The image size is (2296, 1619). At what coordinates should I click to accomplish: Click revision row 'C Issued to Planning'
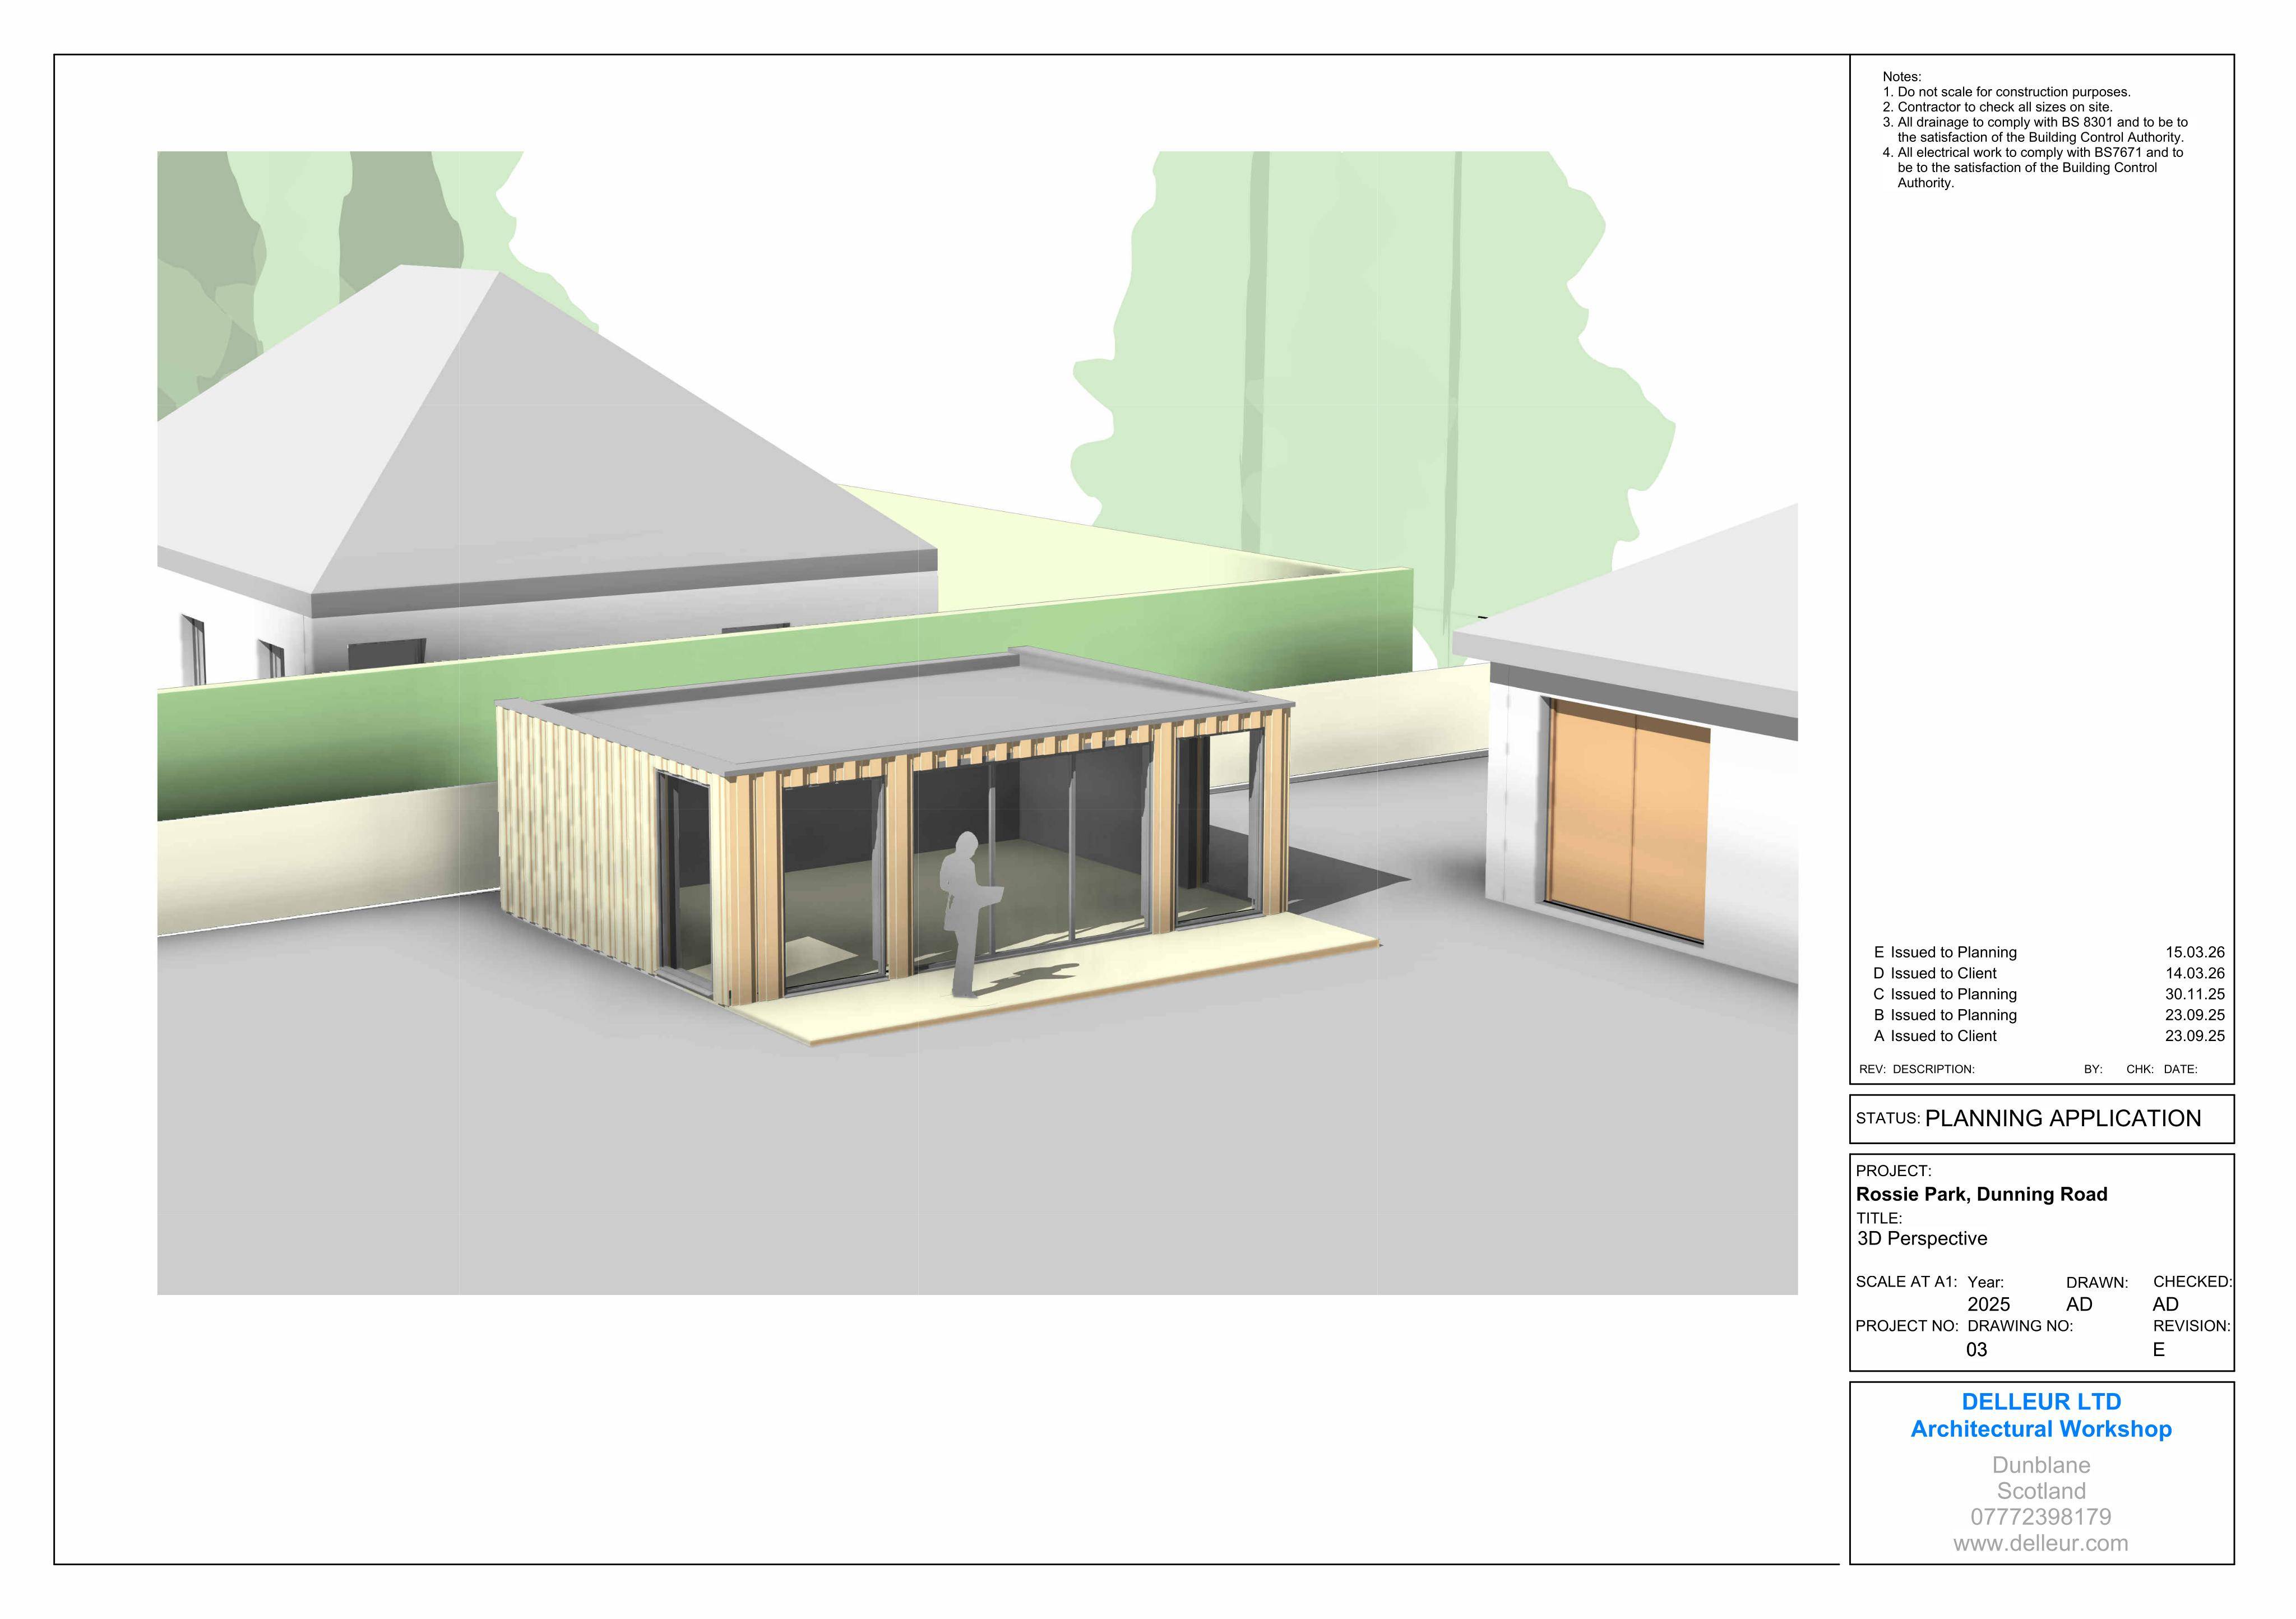(x=2049, y=994)
